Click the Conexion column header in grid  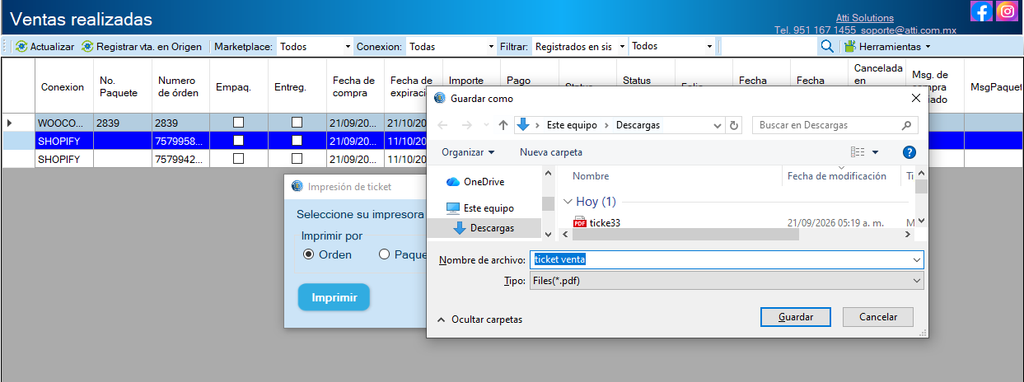coord(63,87)
